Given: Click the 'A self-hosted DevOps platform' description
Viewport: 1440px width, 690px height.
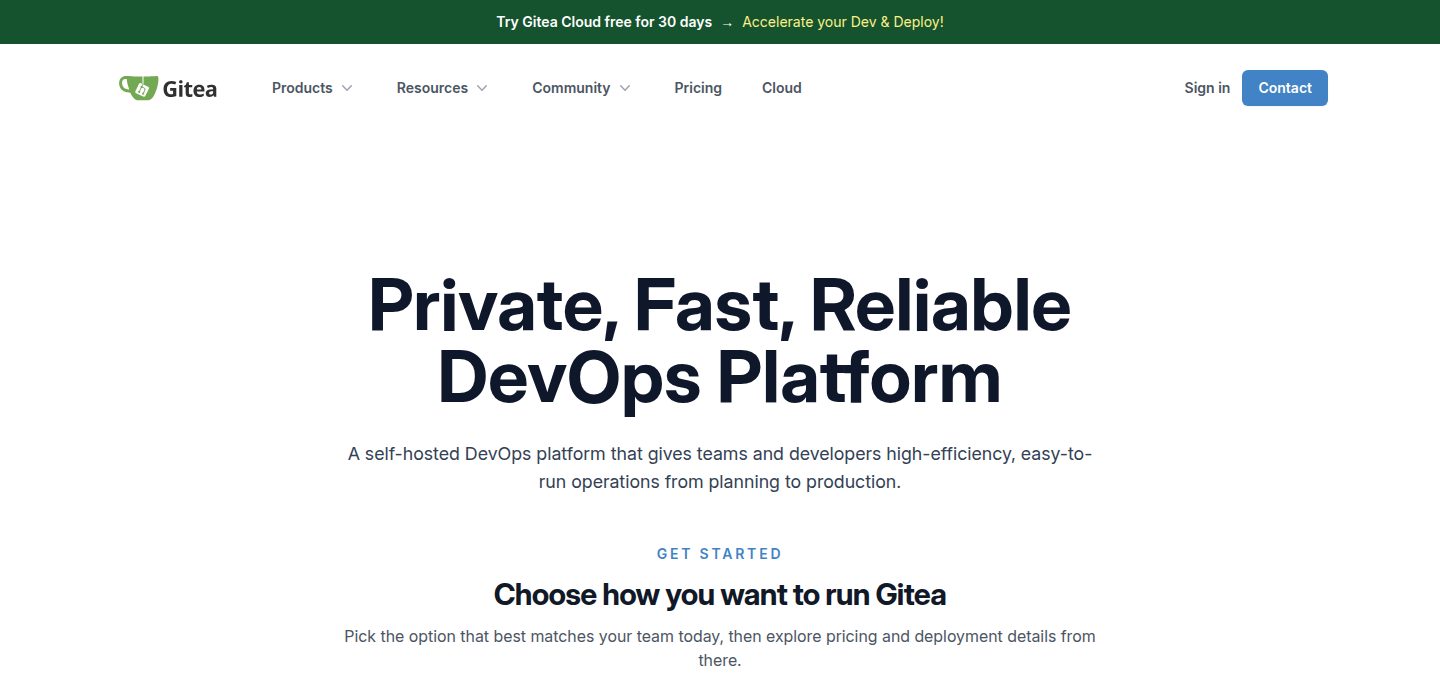Looking at the screenshot, I should [x=720, y=468].
